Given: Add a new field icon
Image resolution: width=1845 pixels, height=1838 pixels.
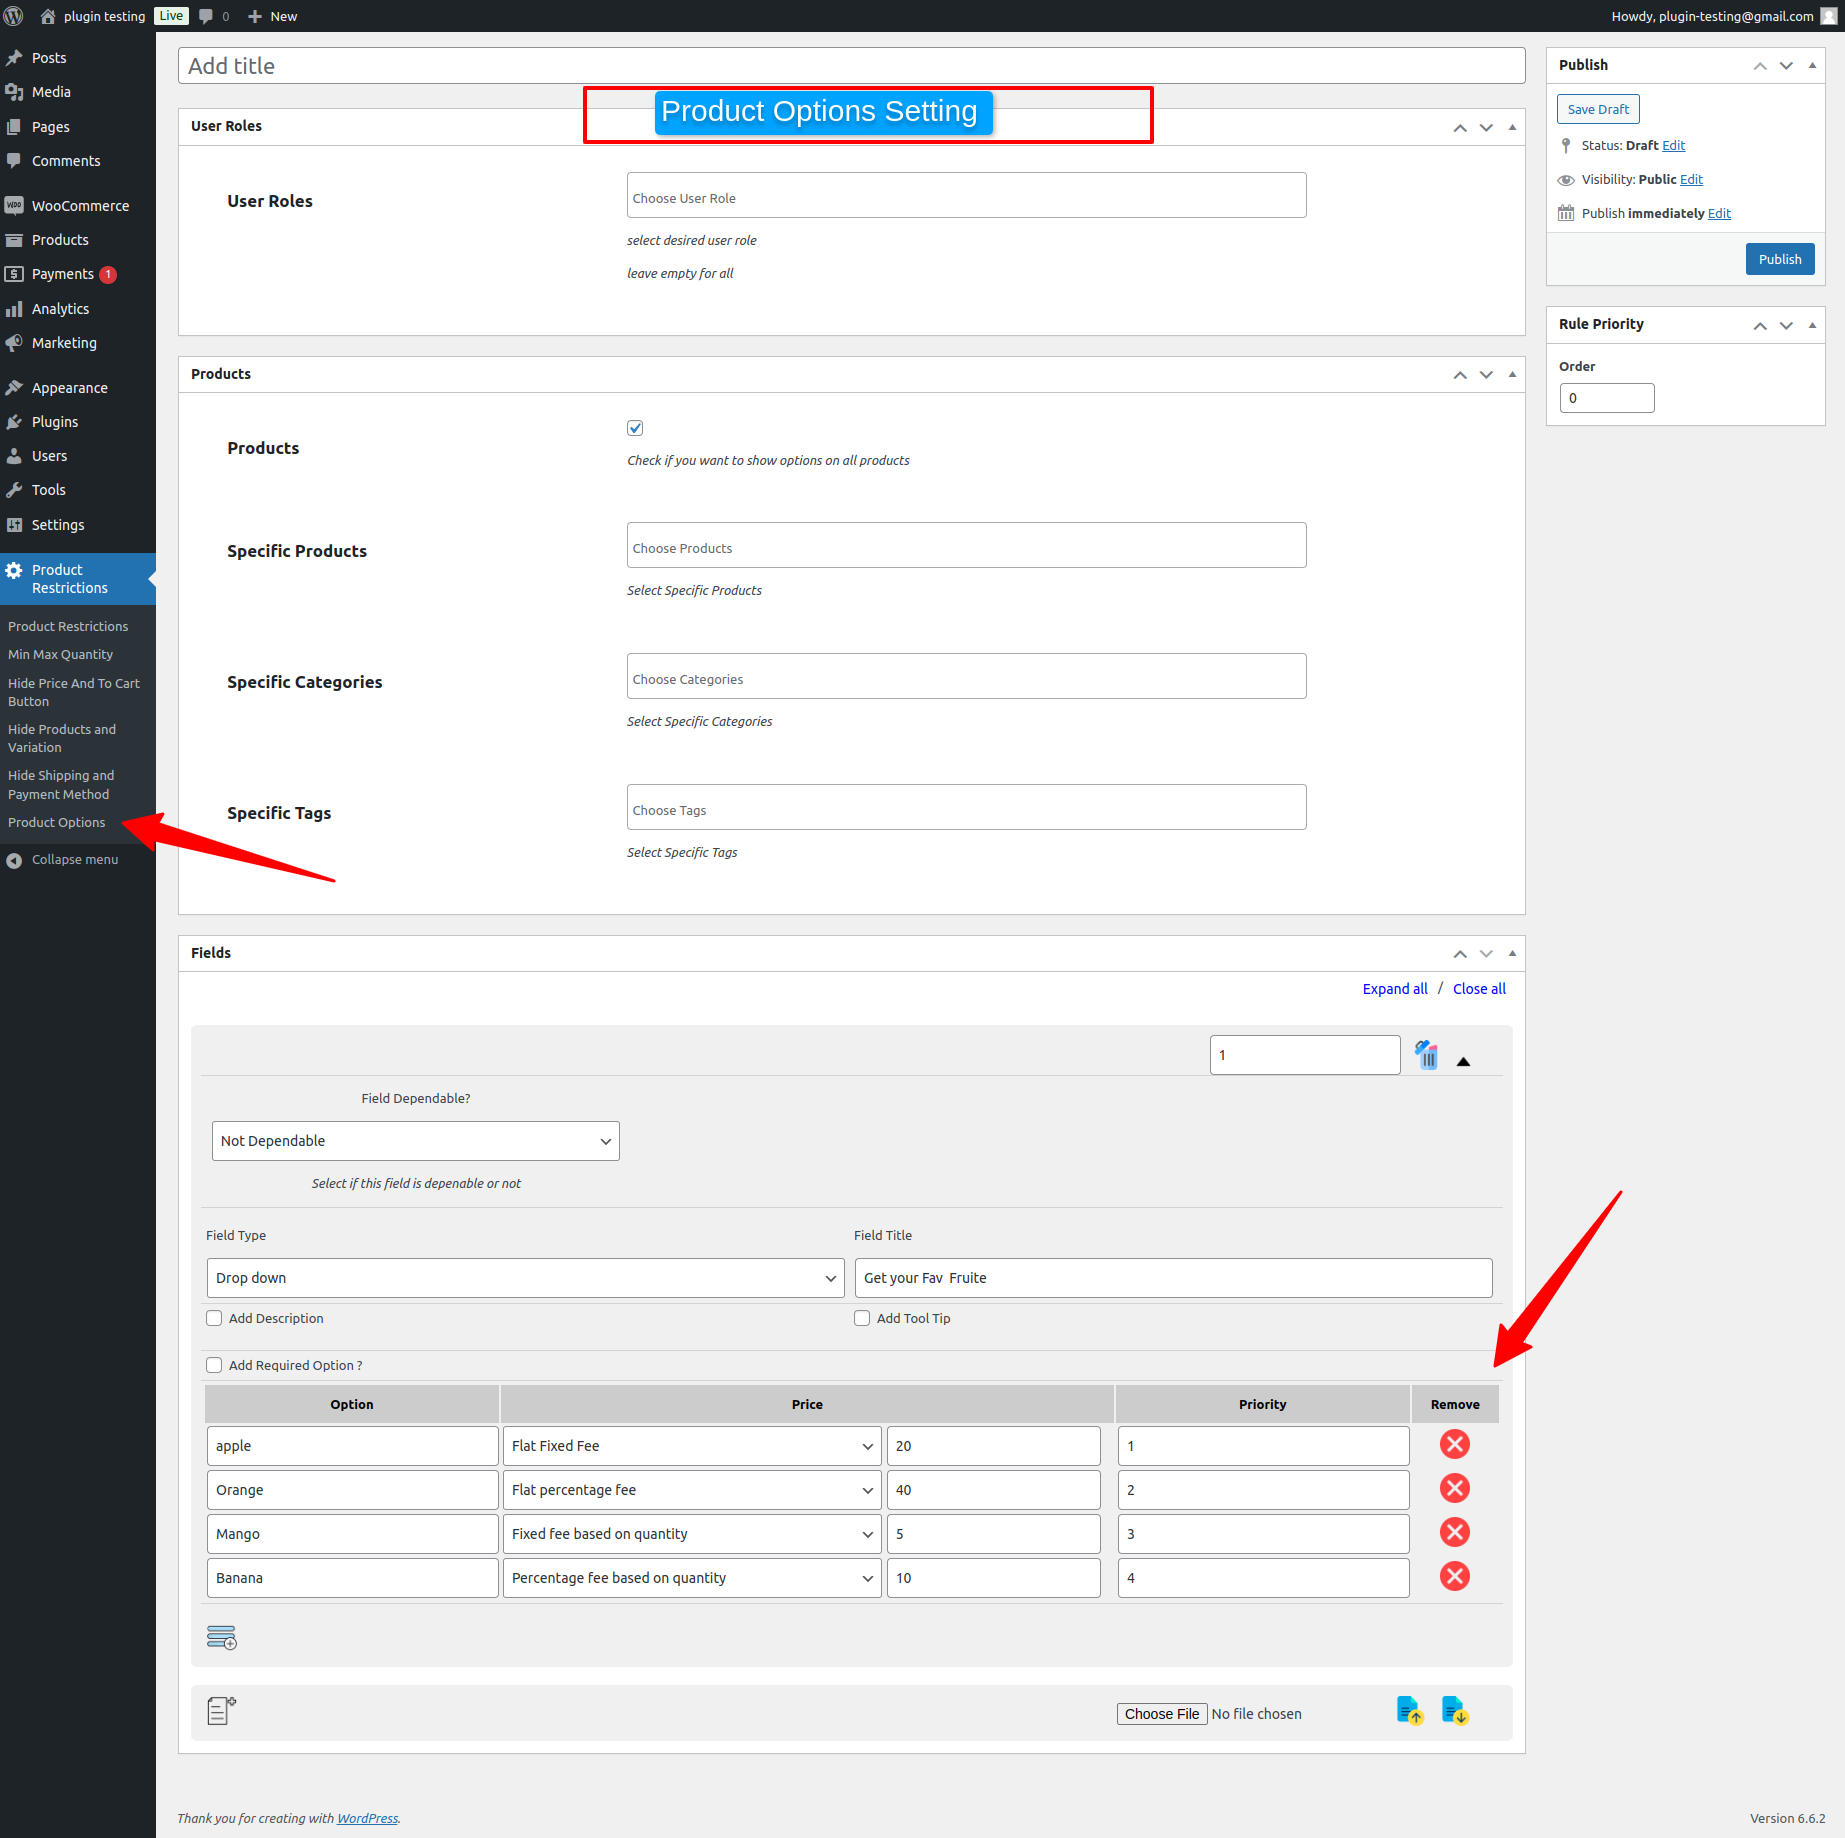Looking at the screenshot, I should 221,1711.
